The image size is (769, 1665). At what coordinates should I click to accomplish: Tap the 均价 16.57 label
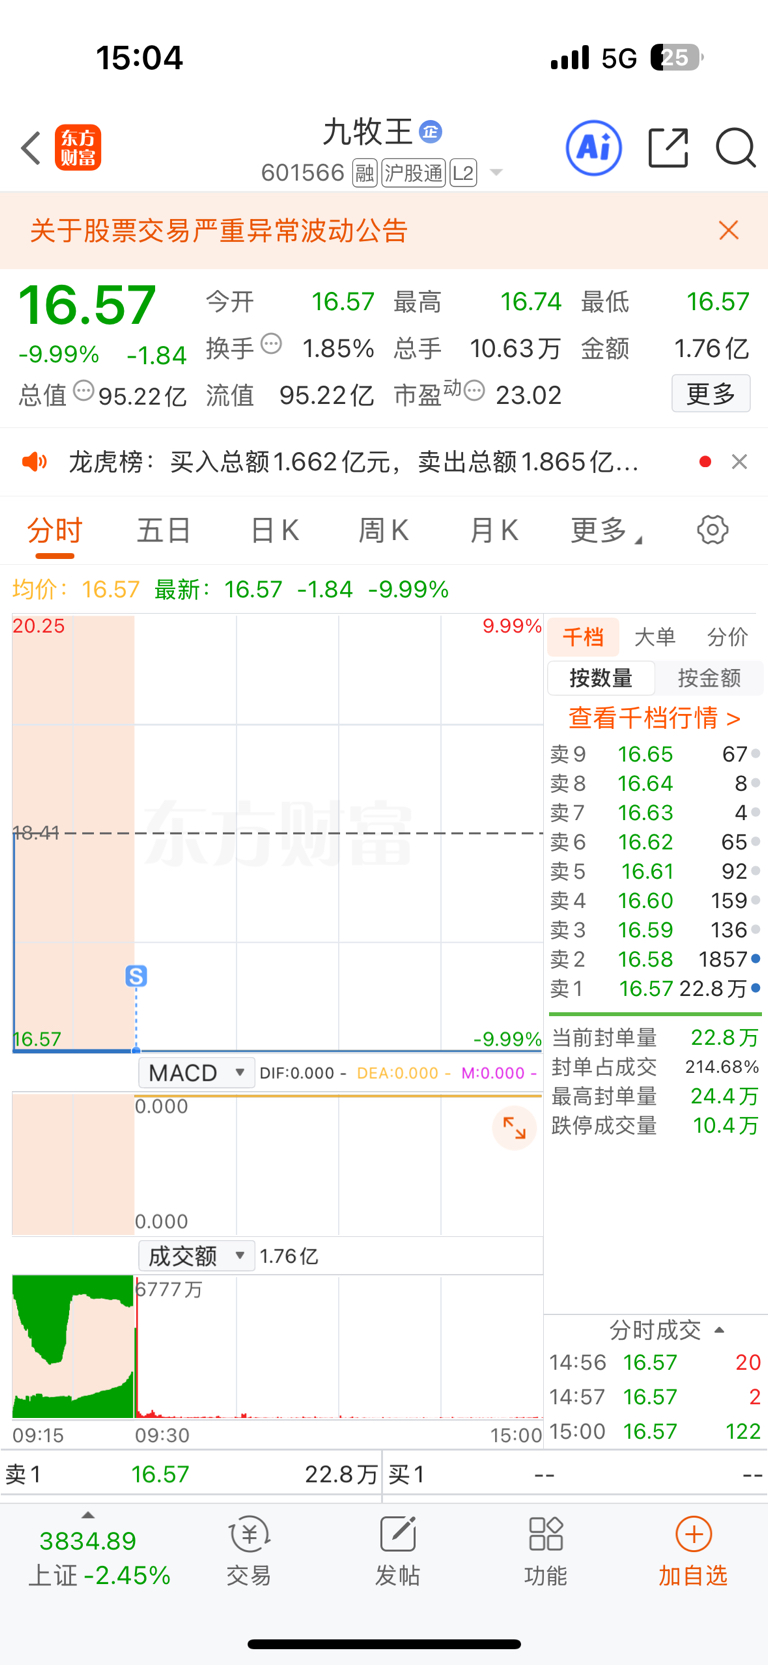point(76,589)
